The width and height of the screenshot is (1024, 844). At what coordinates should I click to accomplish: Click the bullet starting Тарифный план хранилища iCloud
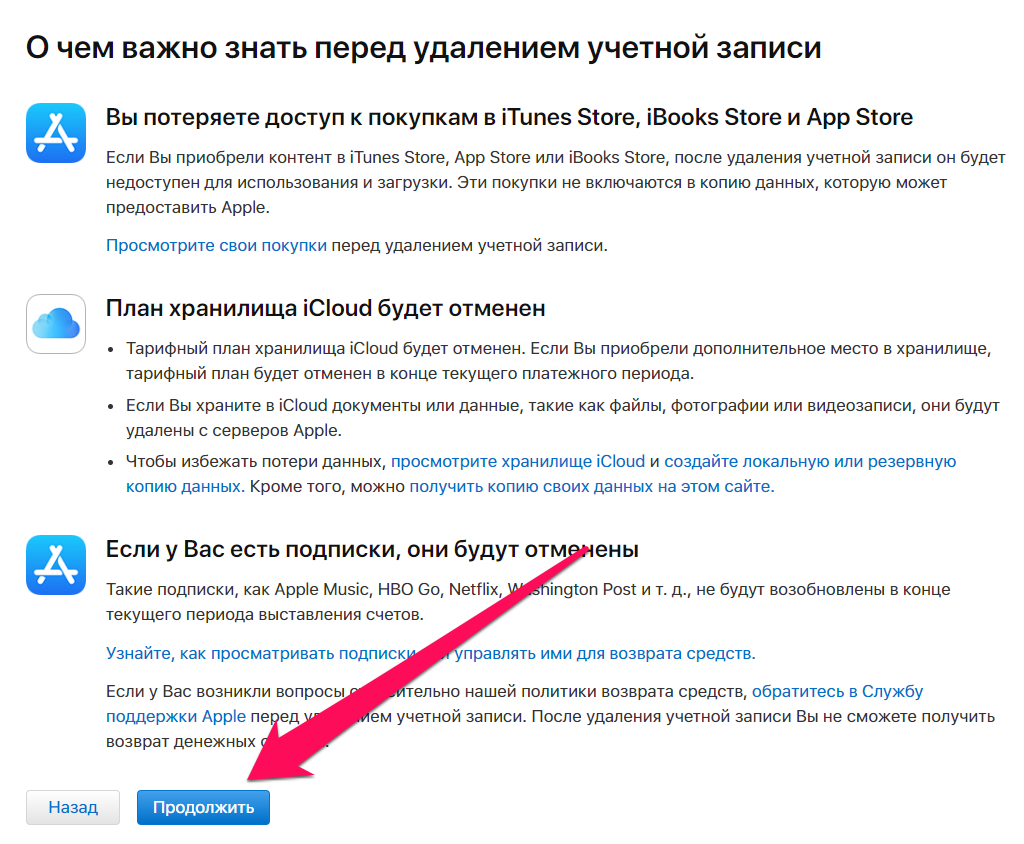coord(558,361)
